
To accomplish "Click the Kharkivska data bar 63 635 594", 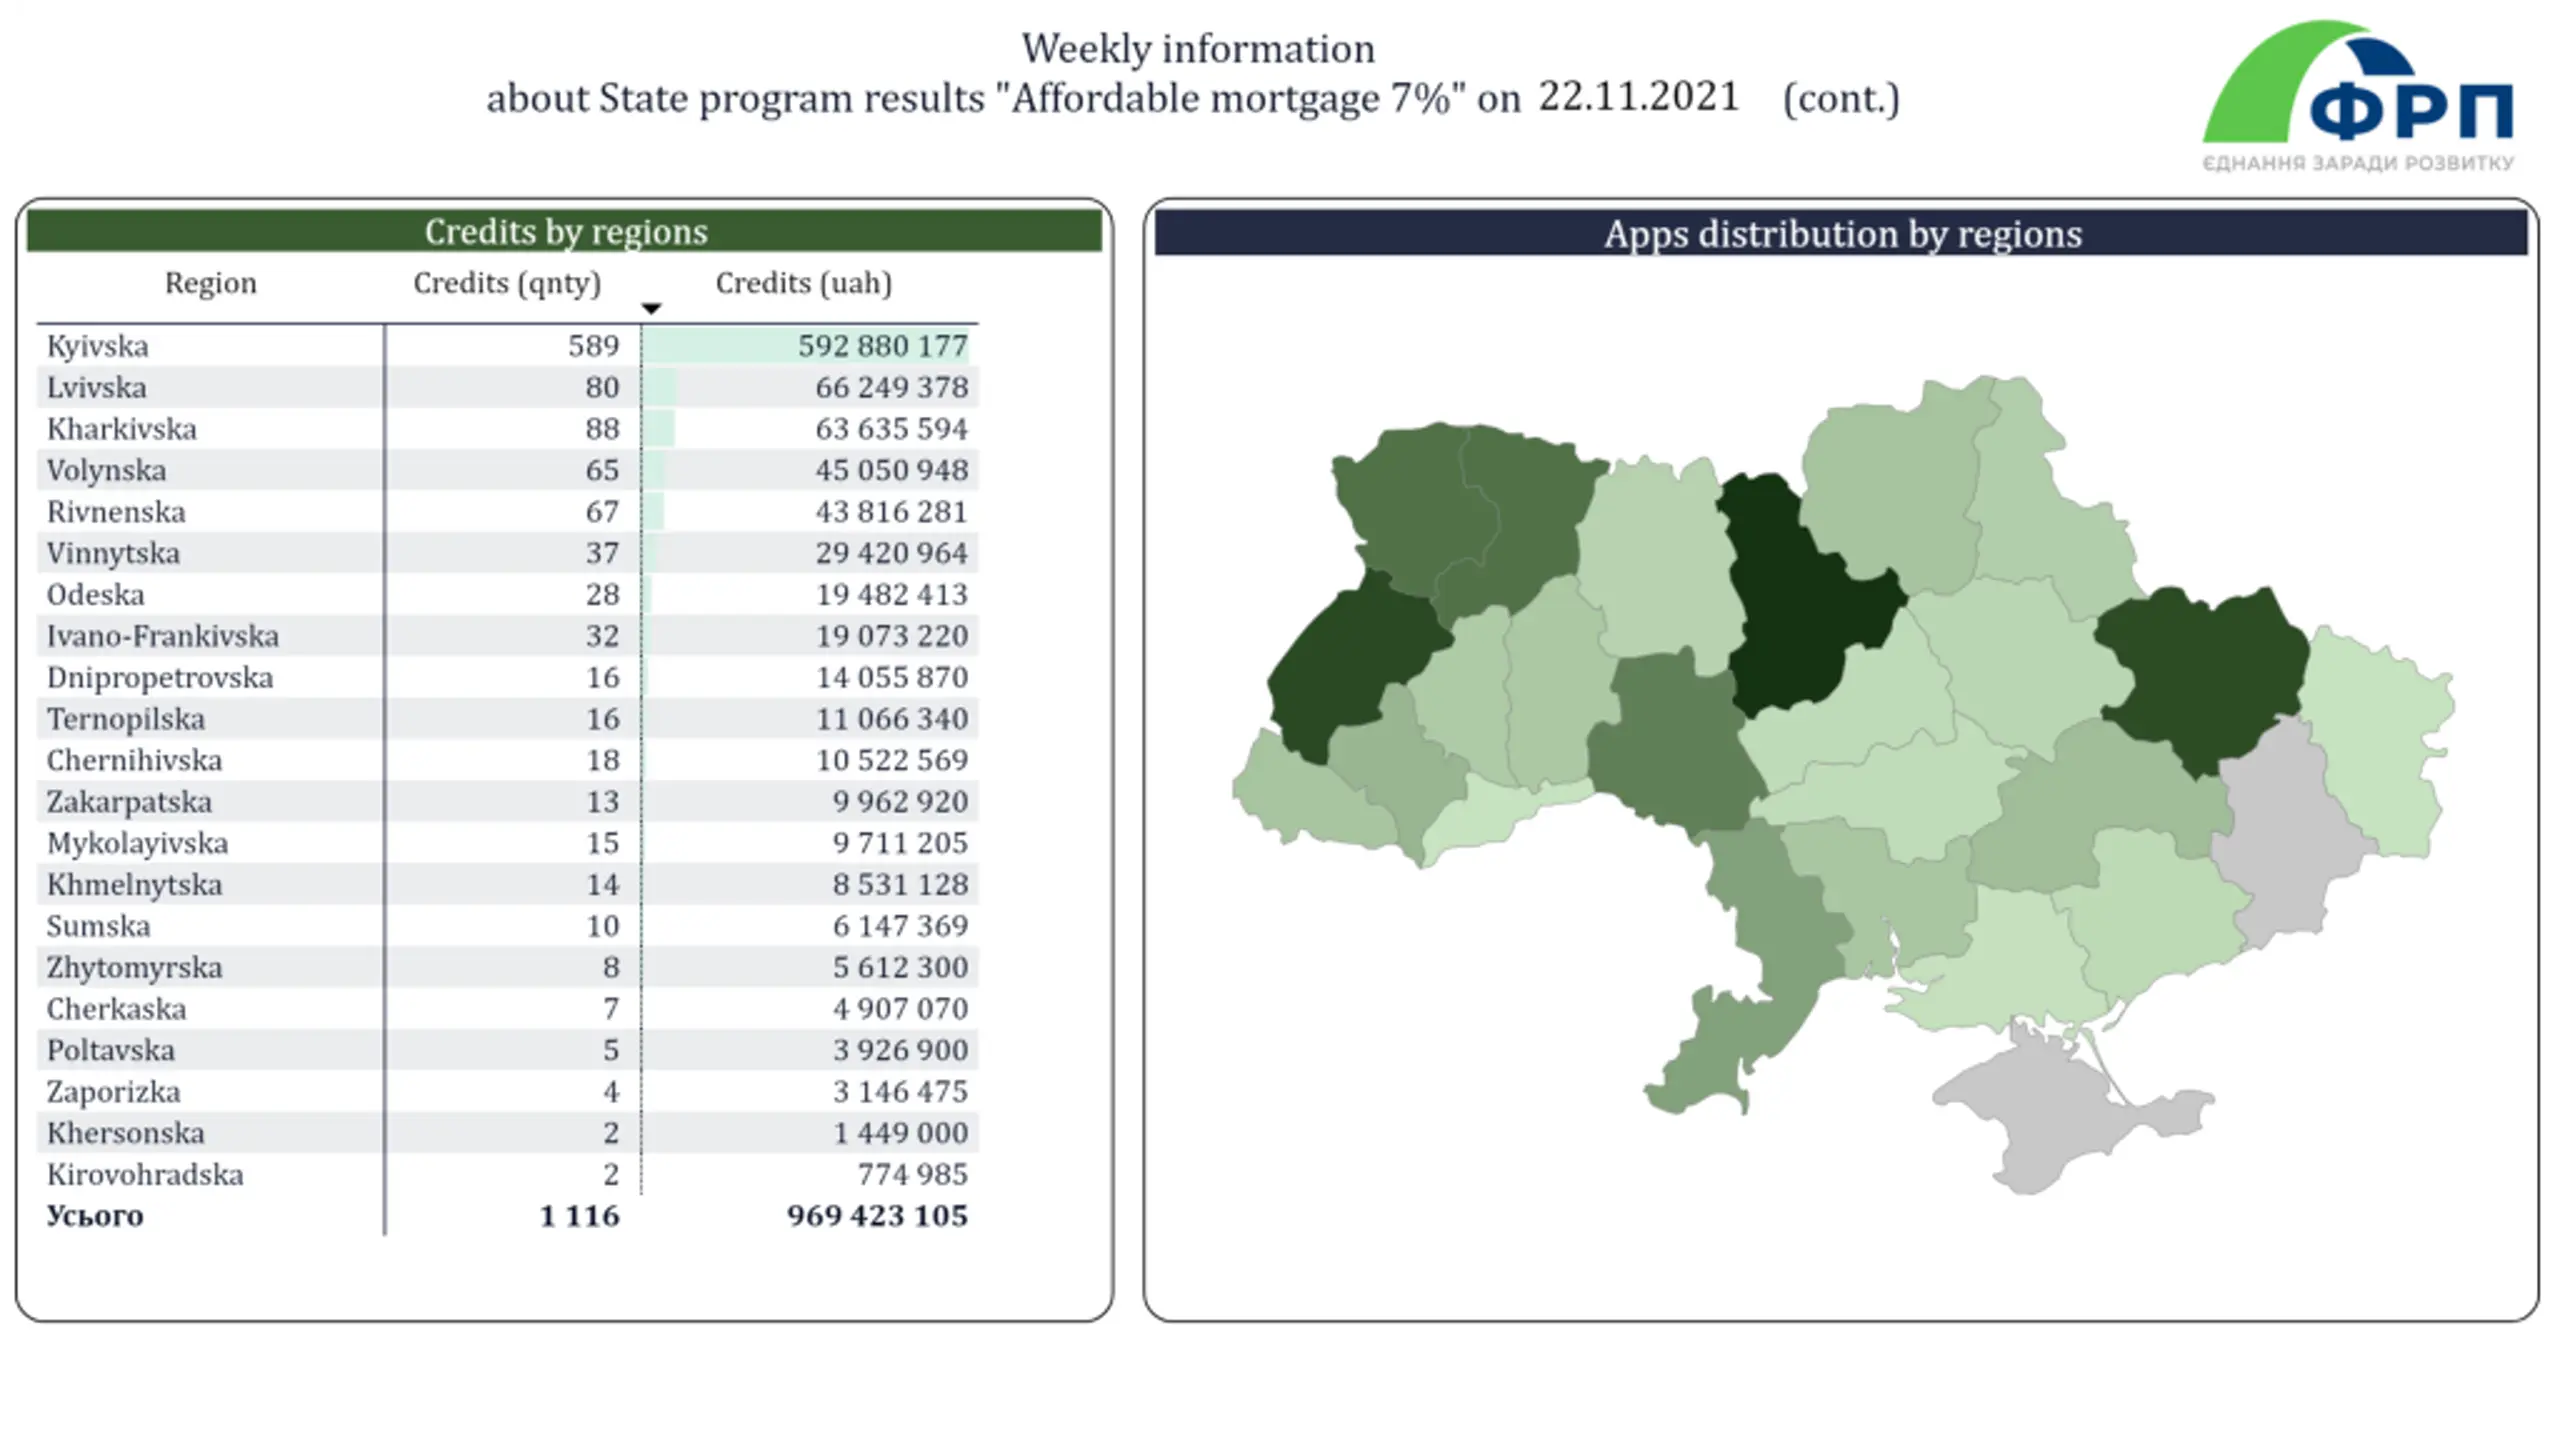I will [658, 429].
